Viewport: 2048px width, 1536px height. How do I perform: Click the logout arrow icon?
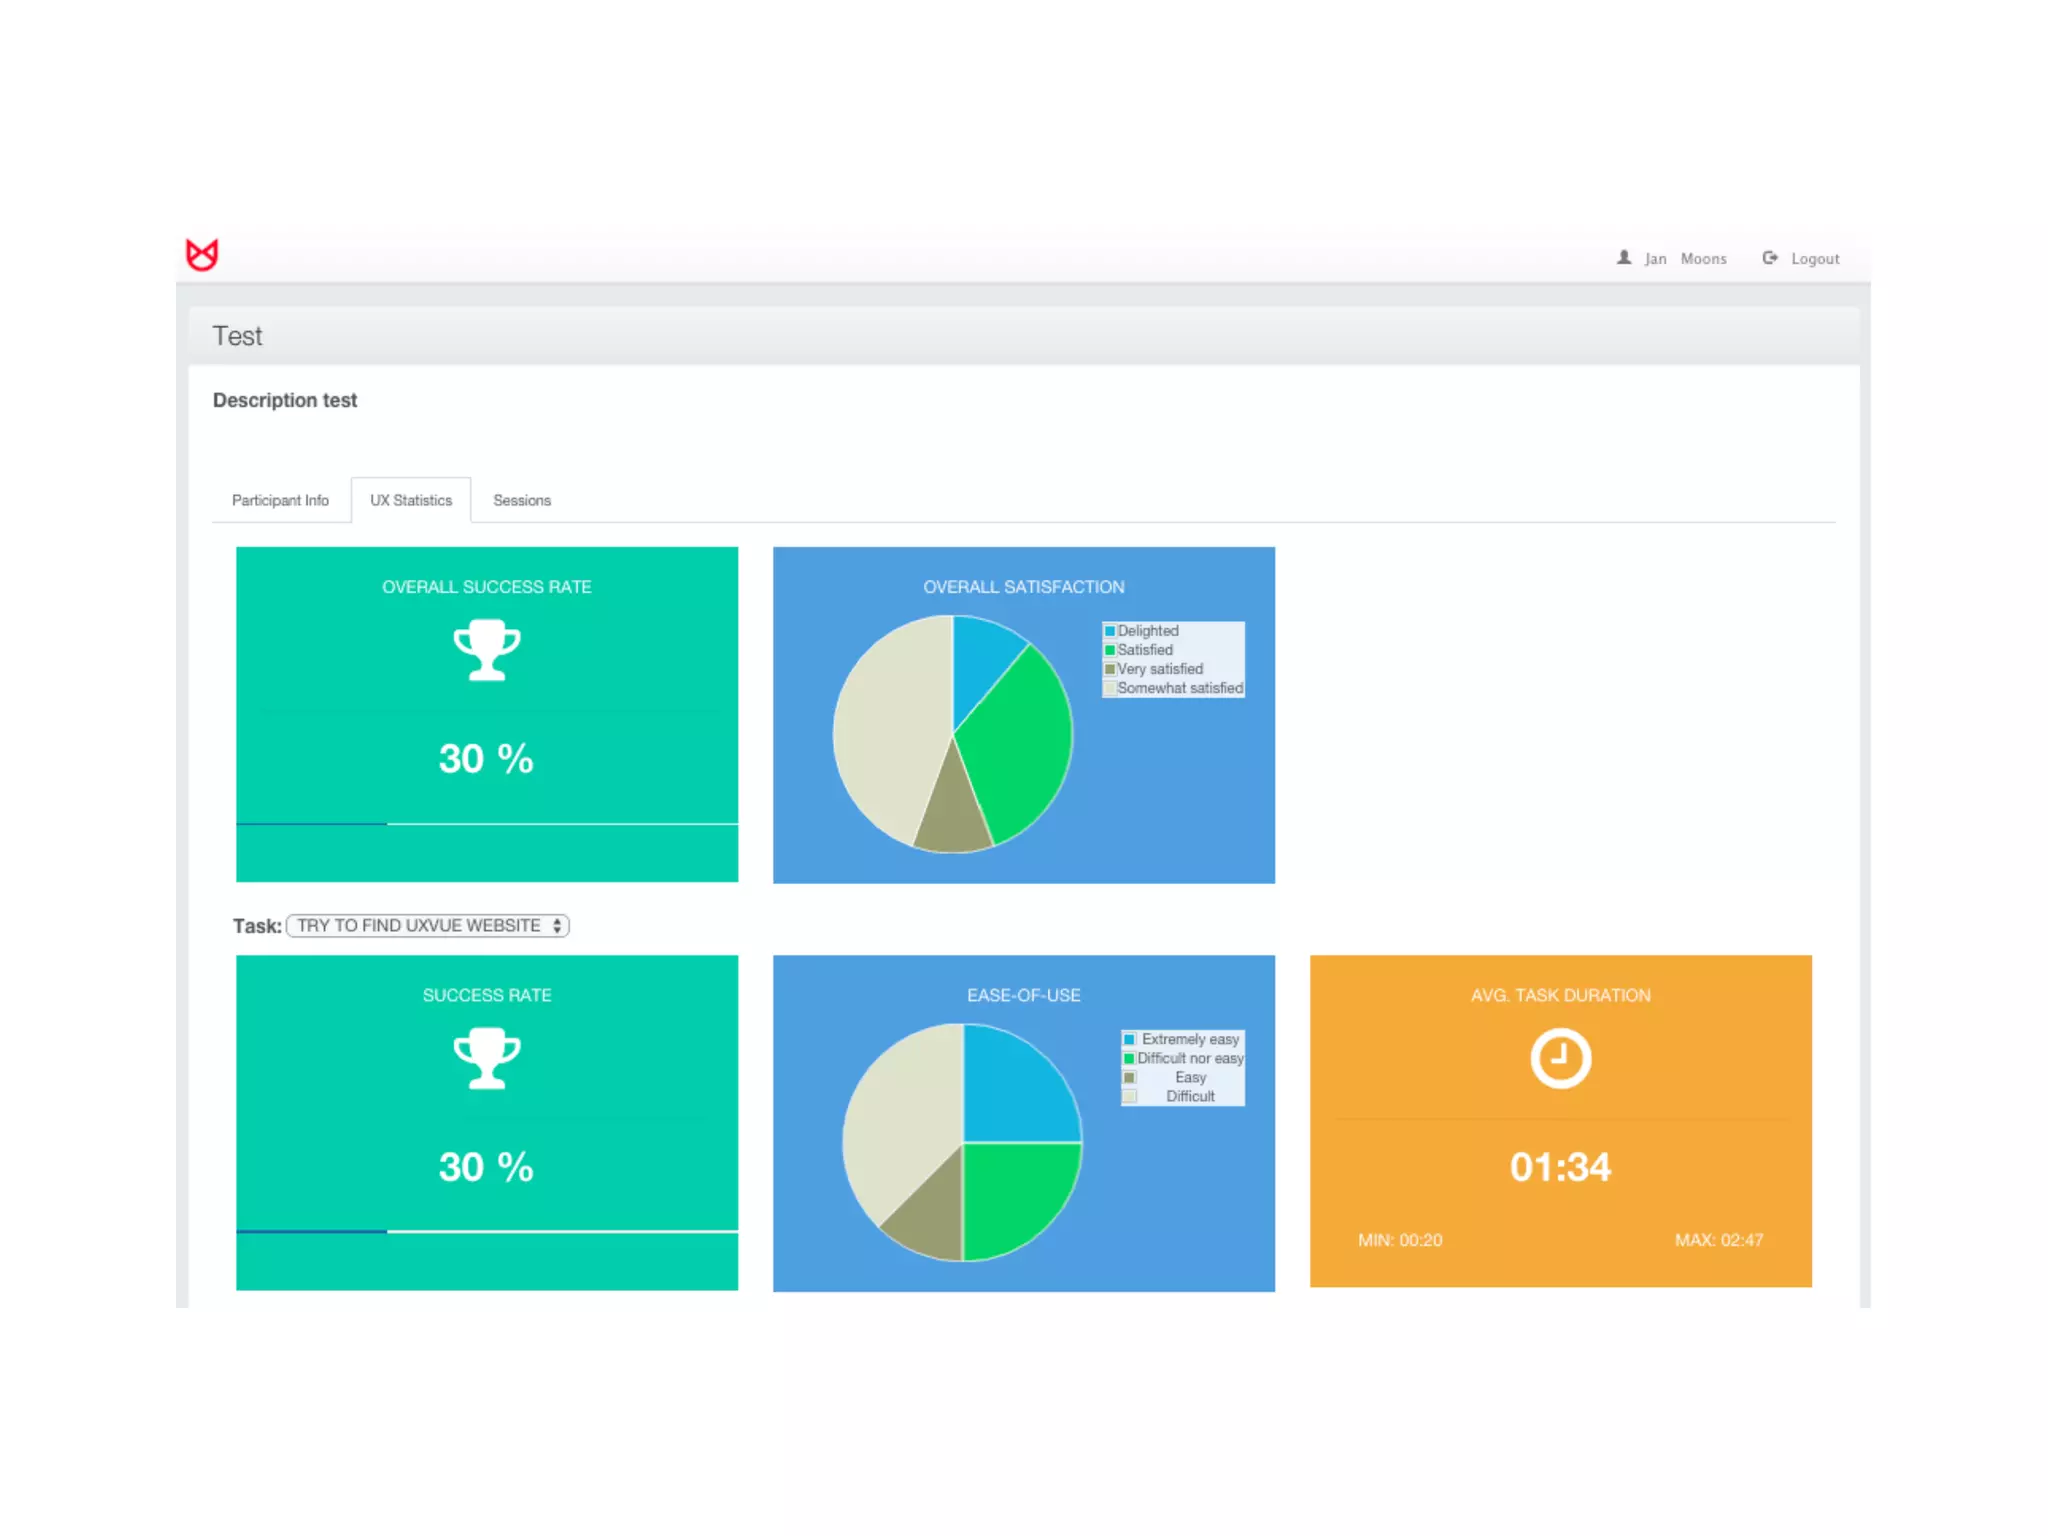(x=1769, y=258)
